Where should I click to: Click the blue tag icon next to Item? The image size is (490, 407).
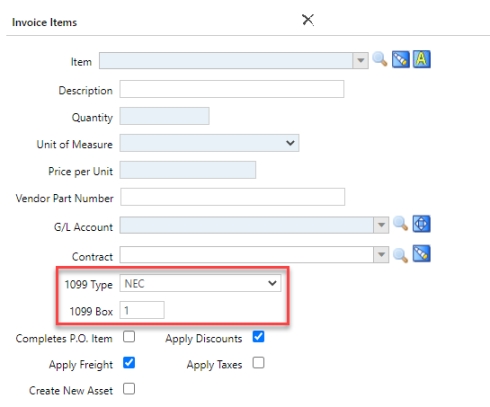click(400, 59)
